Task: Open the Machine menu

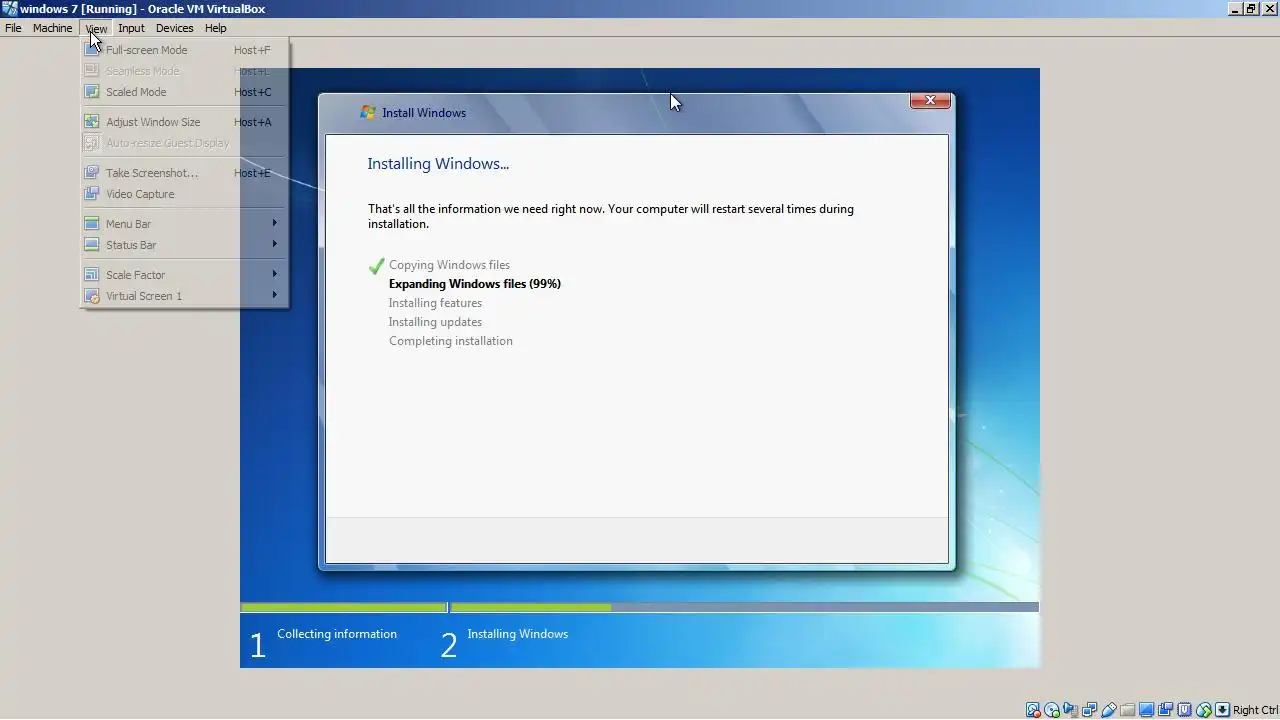Action: point(52,28)
